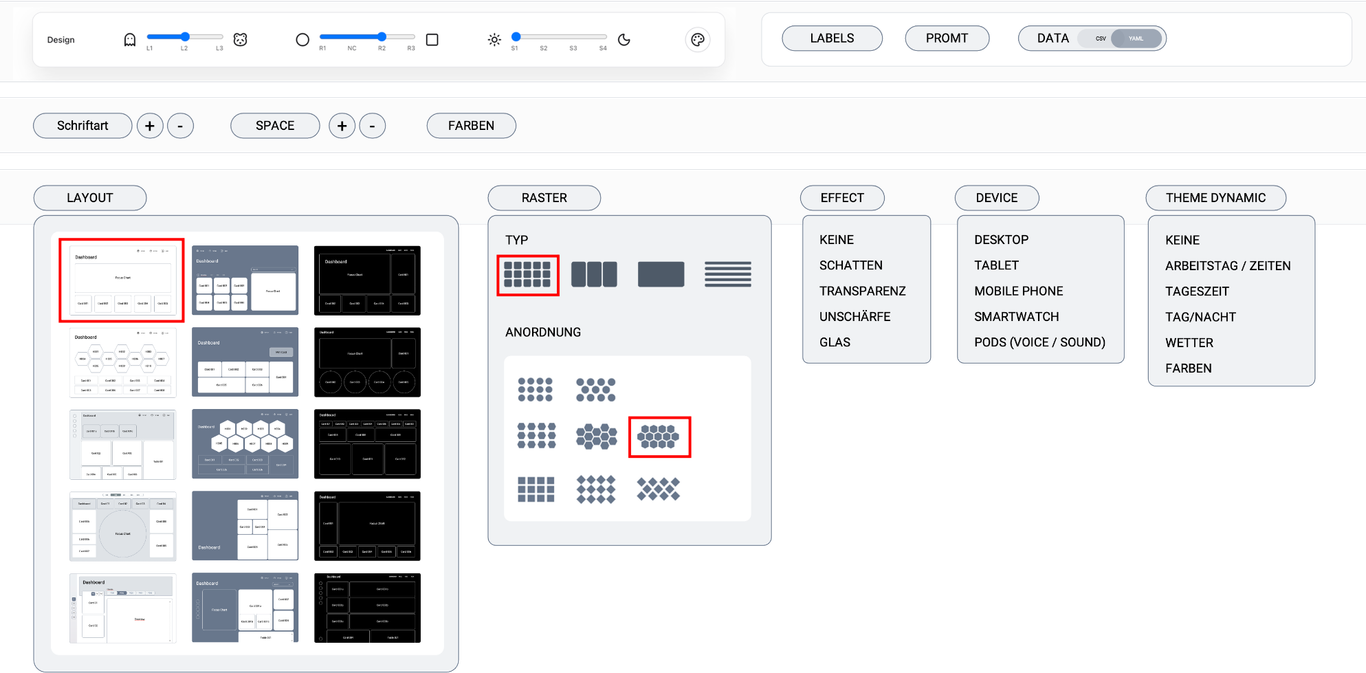Viewport: 1366px width, 673px height.
Task: Open the color palette icon
Action: [697, 40]
